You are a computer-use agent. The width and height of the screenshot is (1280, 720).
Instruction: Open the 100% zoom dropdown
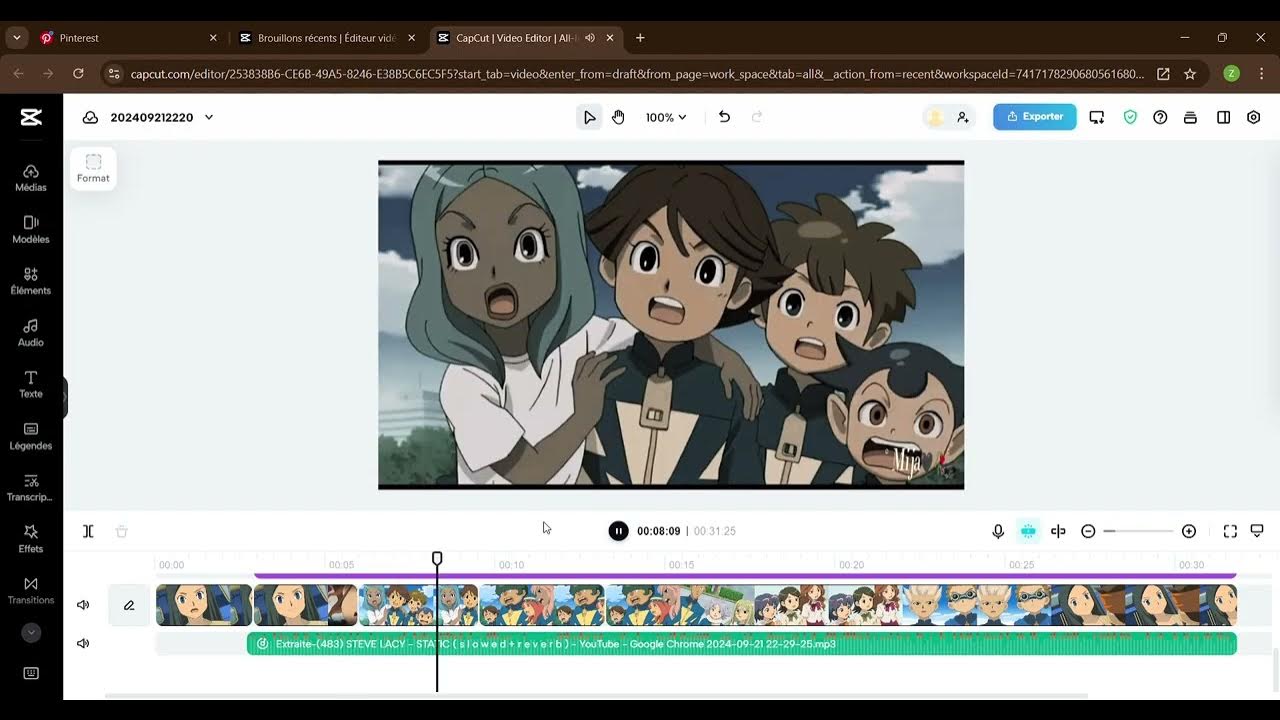pyautogui.click(x=666, y=117)
